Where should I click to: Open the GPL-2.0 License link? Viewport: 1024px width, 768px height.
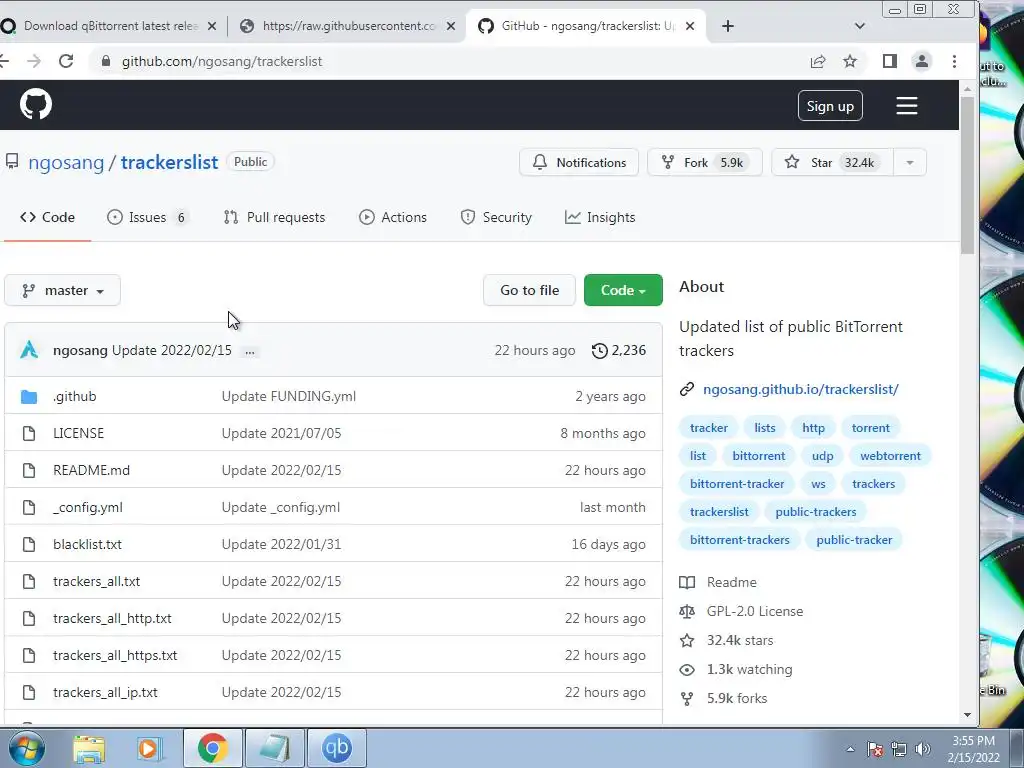coord(755,611)
